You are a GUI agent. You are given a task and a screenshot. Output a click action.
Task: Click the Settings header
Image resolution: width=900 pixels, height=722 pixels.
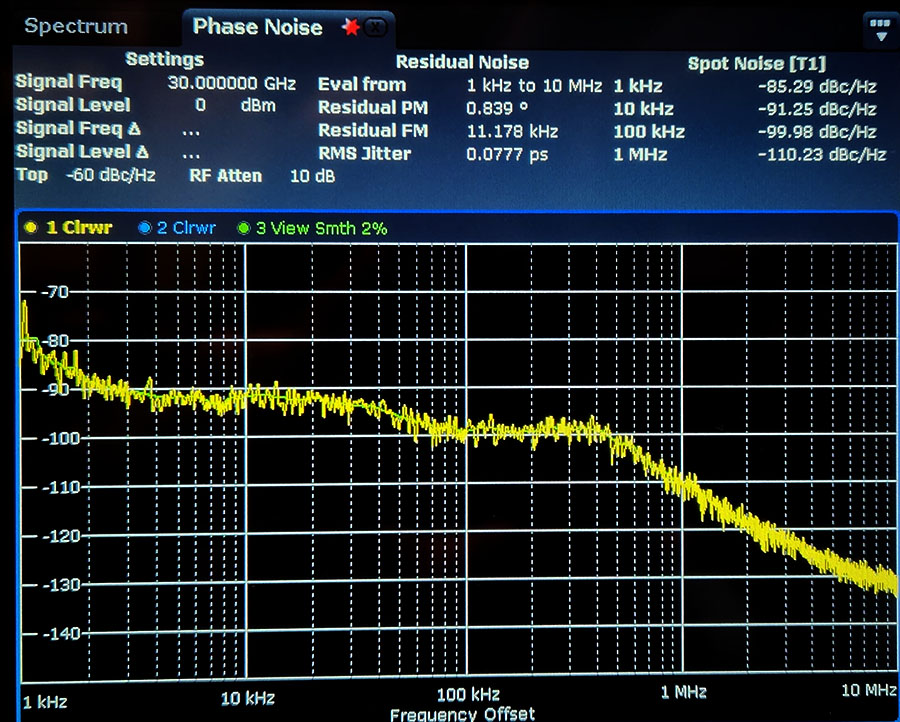click(165, 59)
